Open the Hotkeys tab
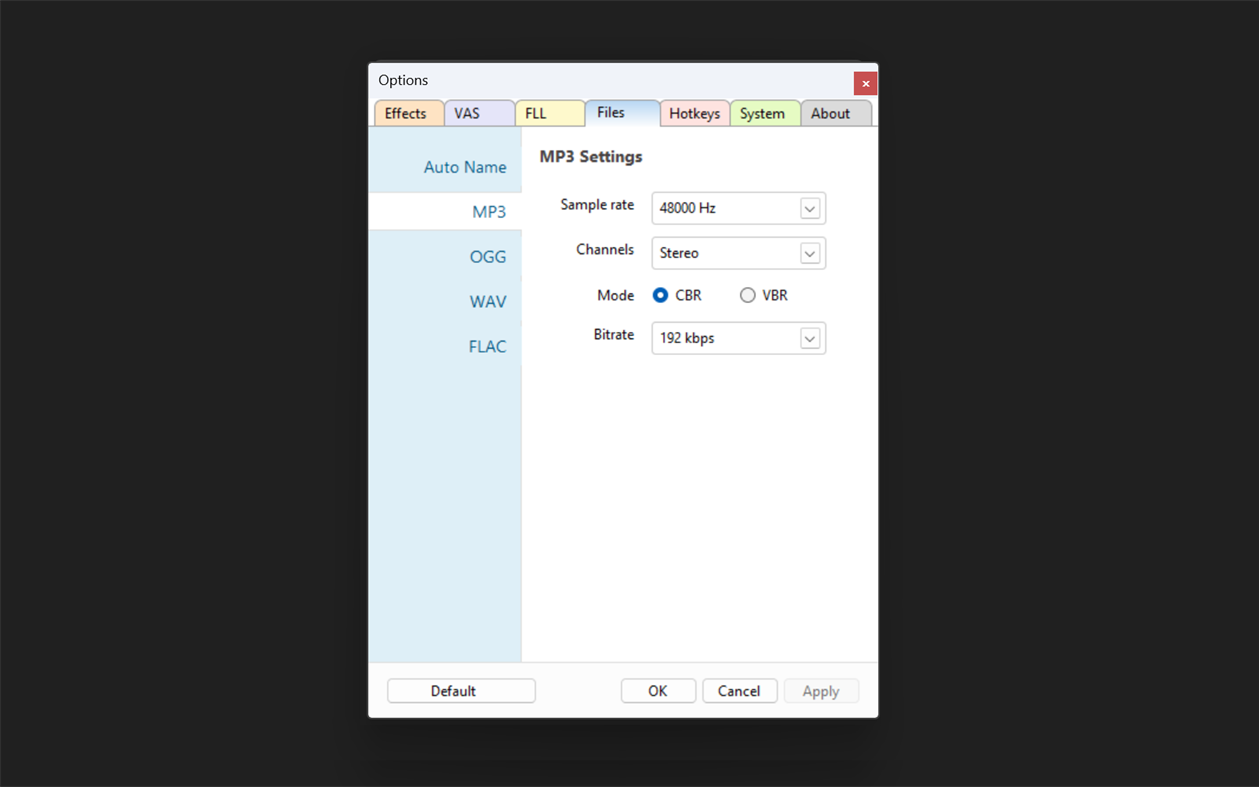1259x787 pixels. pos(694,113)
